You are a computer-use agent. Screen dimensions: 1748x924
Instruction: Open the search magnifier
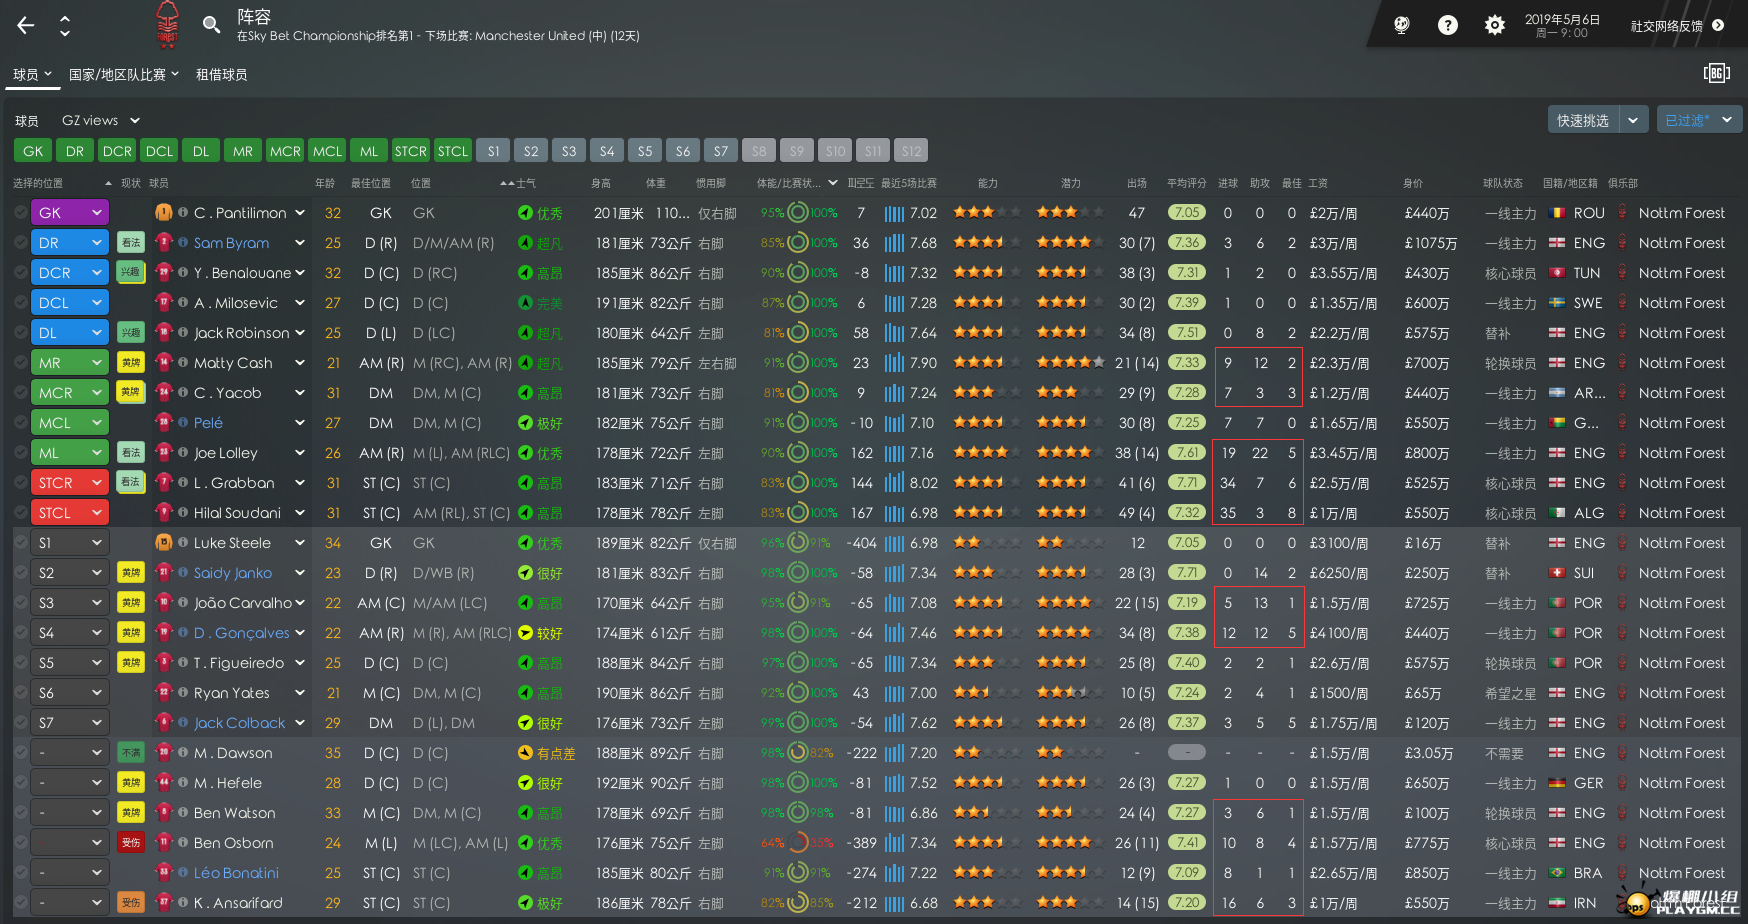pos(211,24)
